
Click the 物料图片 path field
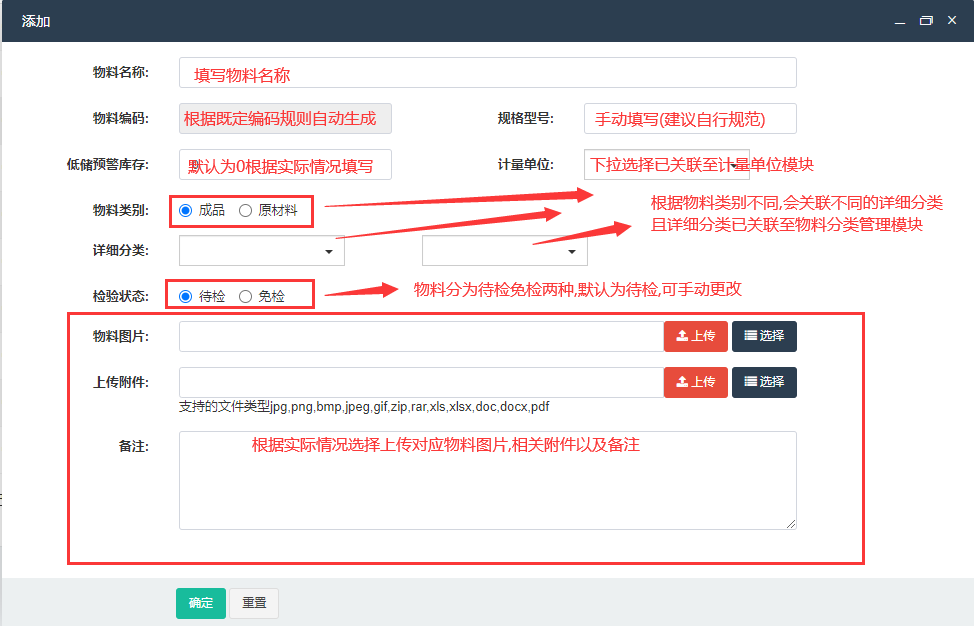pos(422,336)
